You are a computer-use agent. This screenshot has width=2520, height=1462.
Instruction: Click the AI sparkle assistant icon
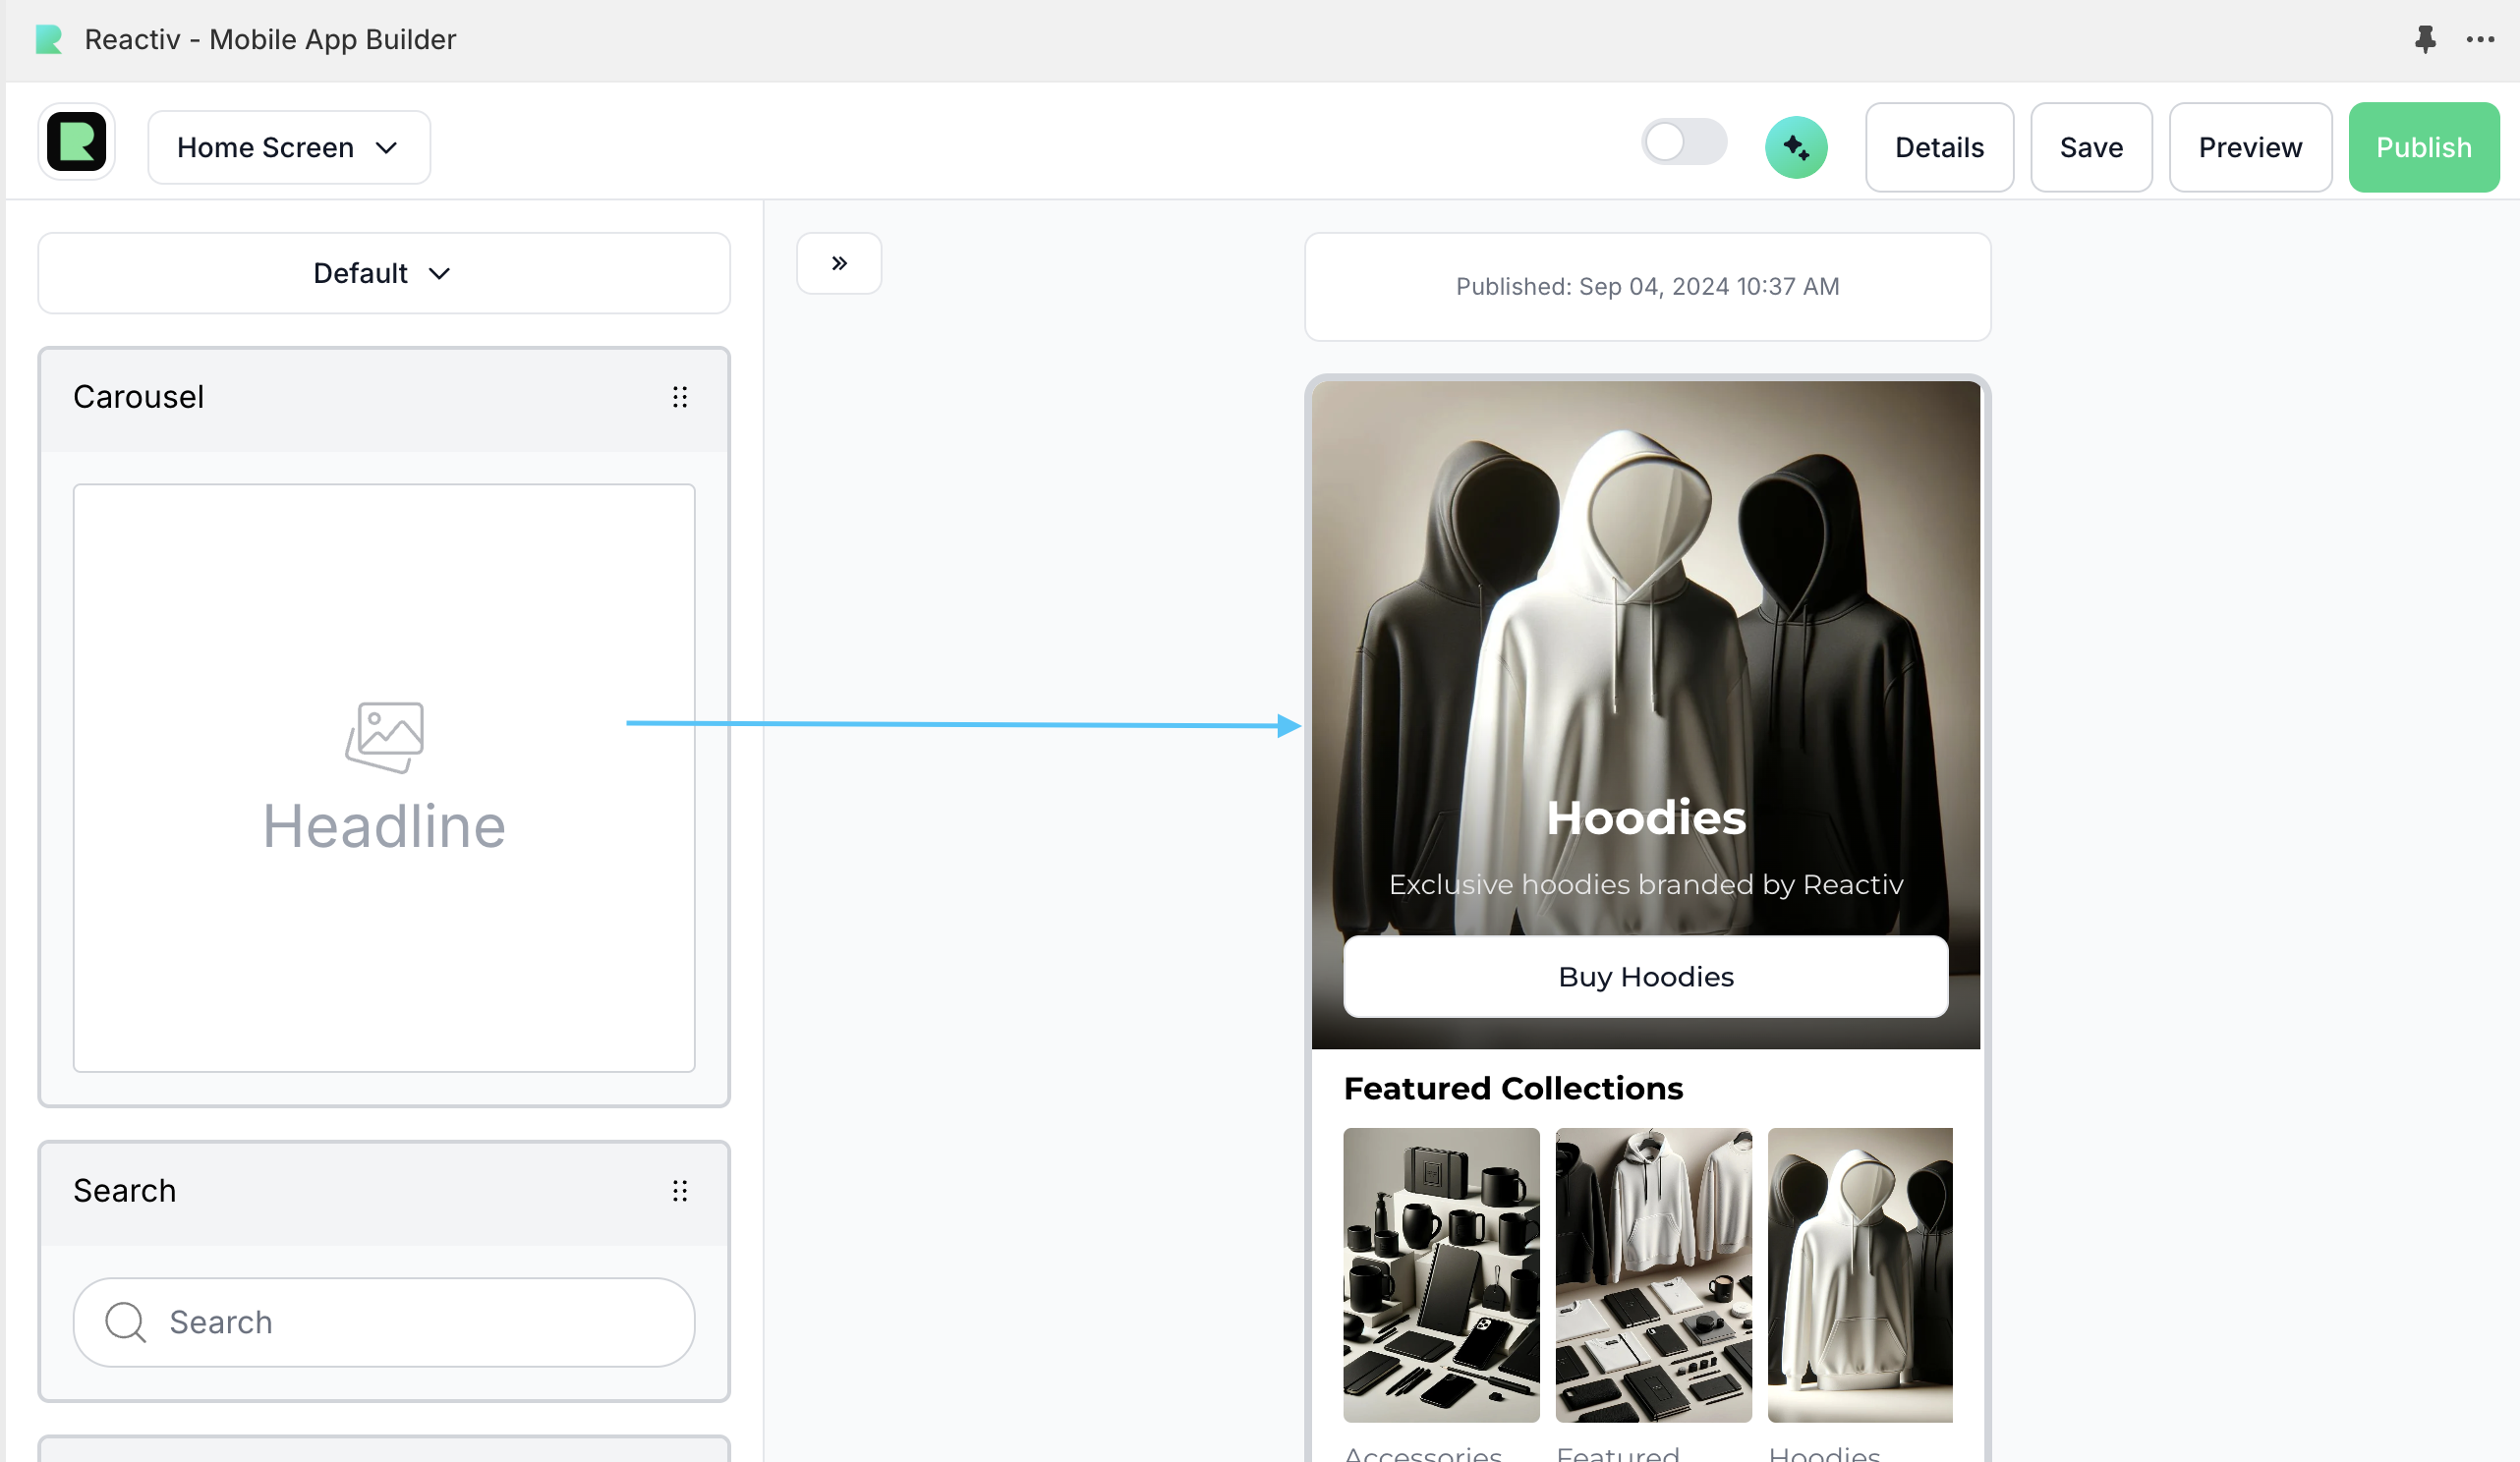1795,148
